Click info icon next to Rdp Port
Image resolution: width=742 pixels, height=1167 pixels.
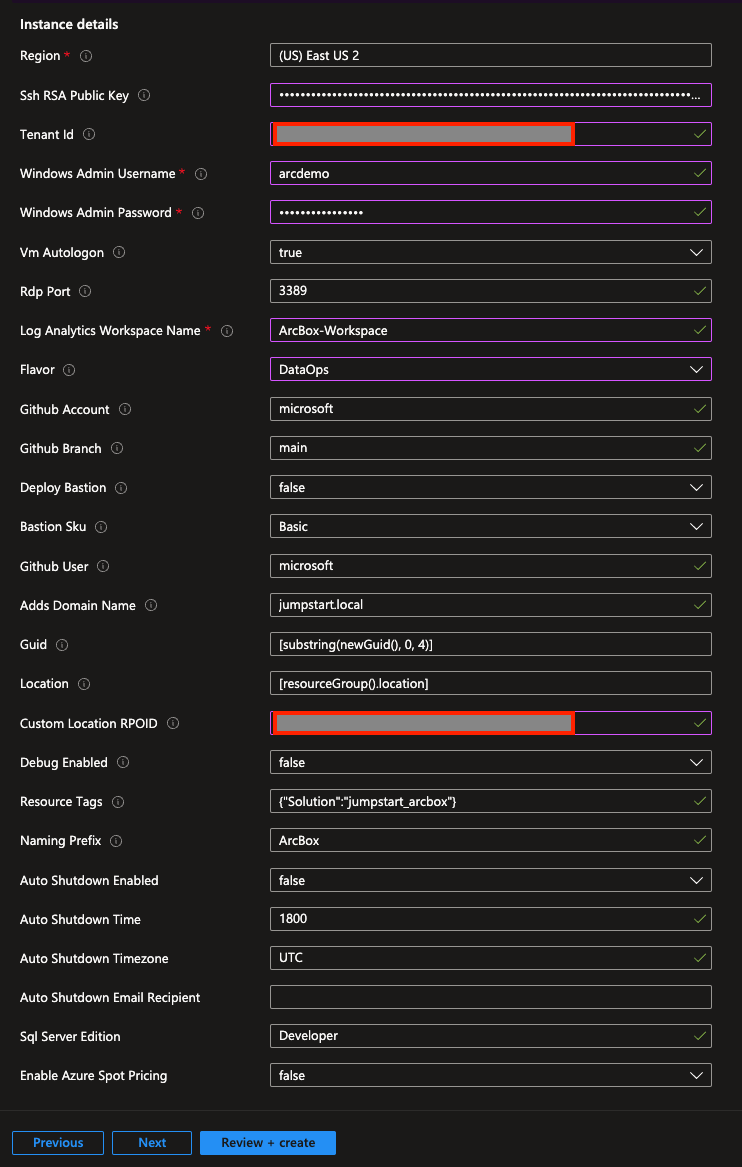coord(86,291)
